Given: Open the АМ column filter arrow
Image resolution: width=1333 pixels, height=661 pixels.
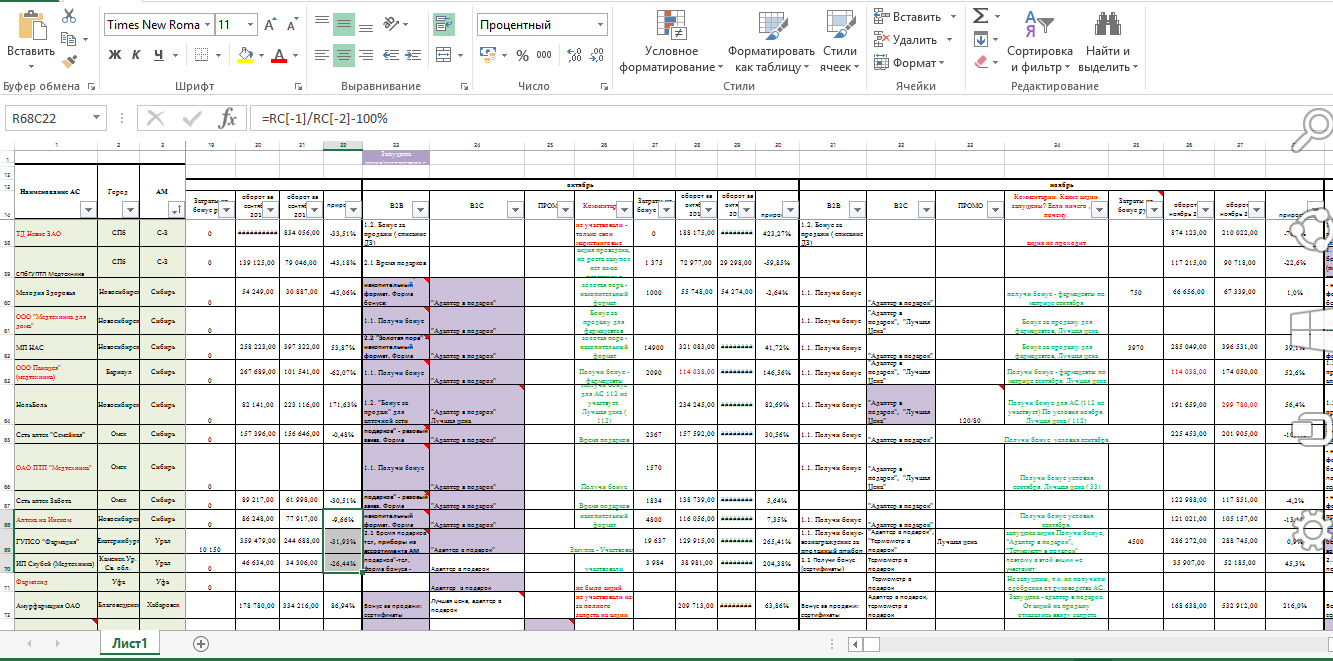Looking at the screenshot, I should point(176,209).
